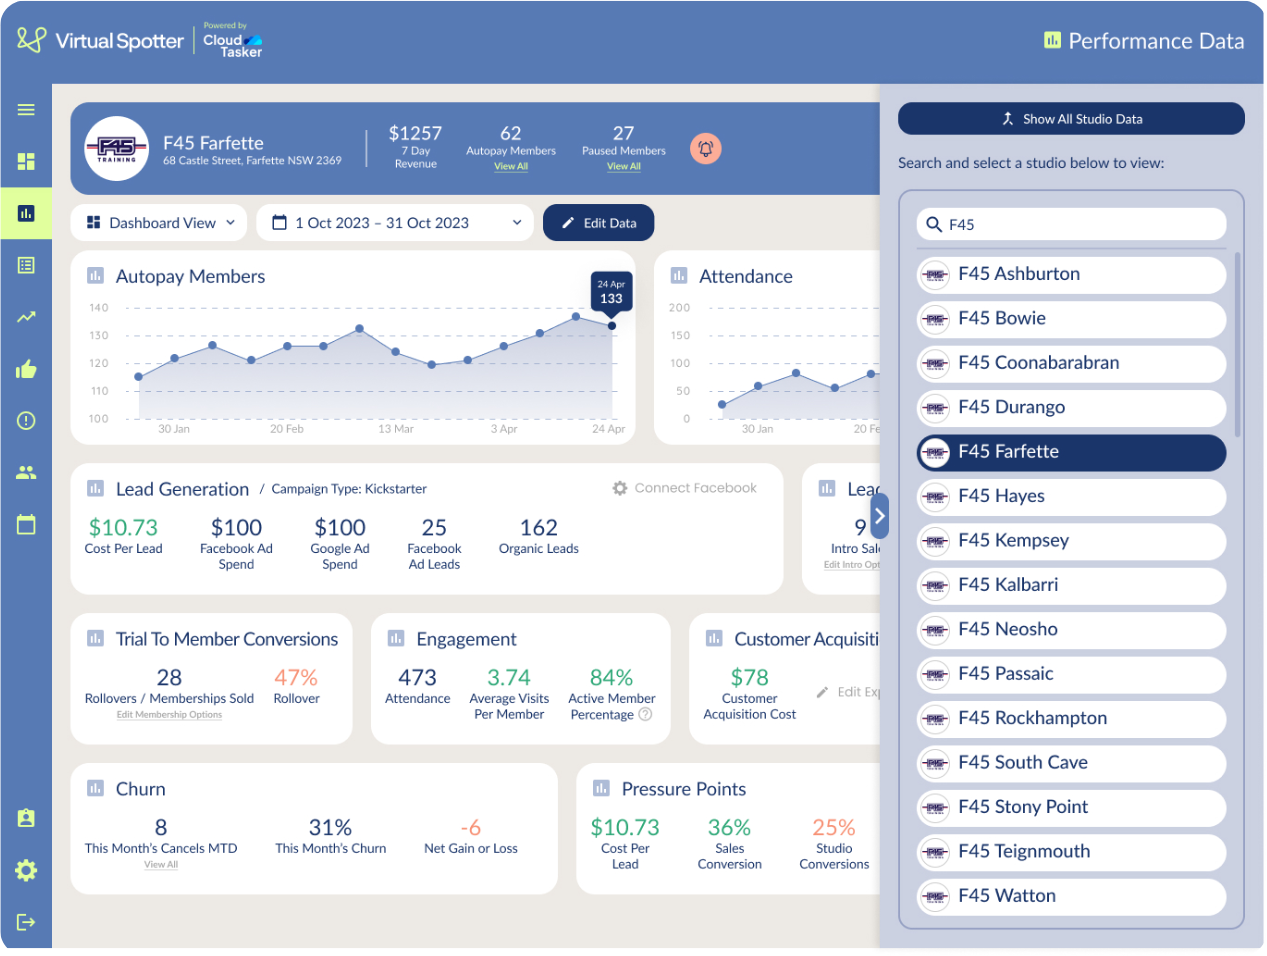1267x956 pixels.
Task: Click the logout icon at sidebar bottom
Action: coord(26,922)
